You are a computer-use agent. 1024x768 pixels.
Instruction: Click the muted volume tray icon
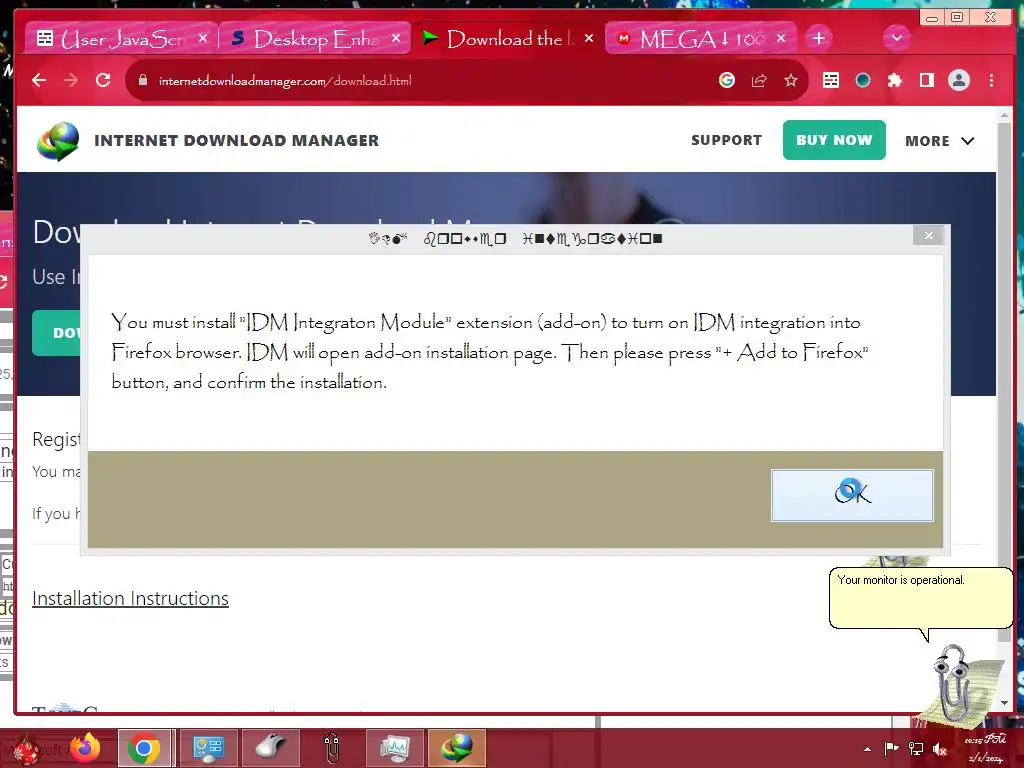(x=940, y=748)
